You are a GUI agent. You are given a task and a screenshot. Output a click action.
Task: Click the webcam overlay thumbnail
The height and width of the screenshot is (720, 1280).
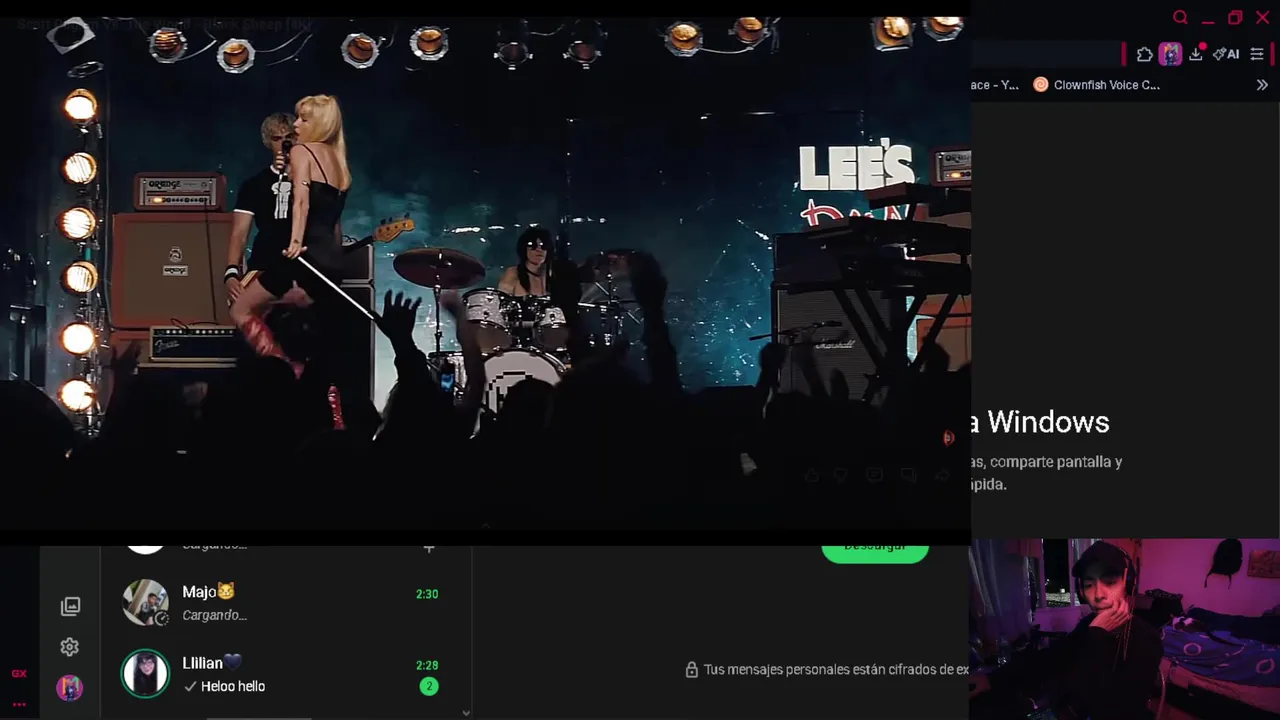pyautogui.click(x=1125, y=629)
